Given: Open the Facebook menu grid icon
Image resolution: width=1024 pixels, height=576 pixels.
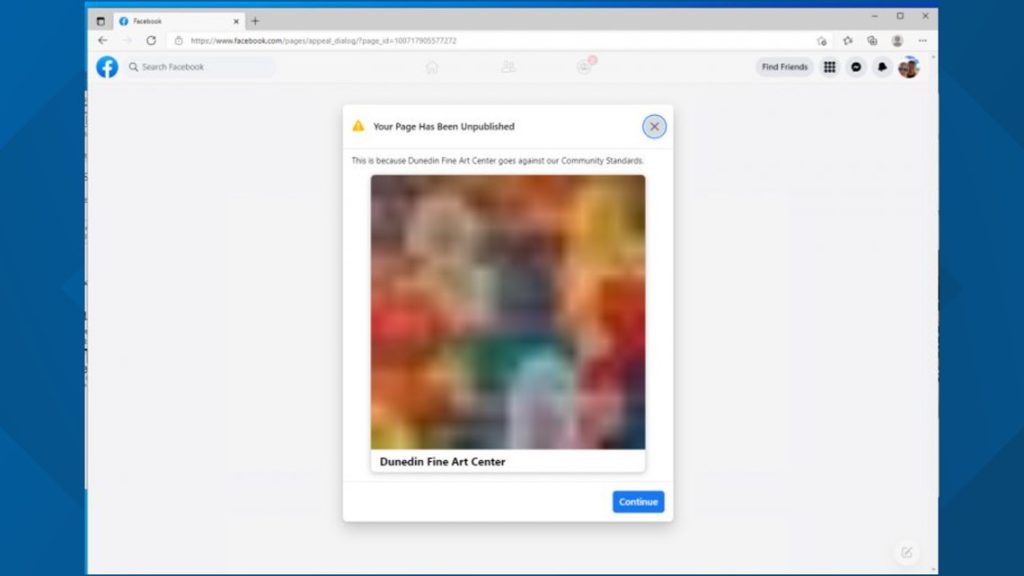Looking at the screenshot, I should pos(829,67).
